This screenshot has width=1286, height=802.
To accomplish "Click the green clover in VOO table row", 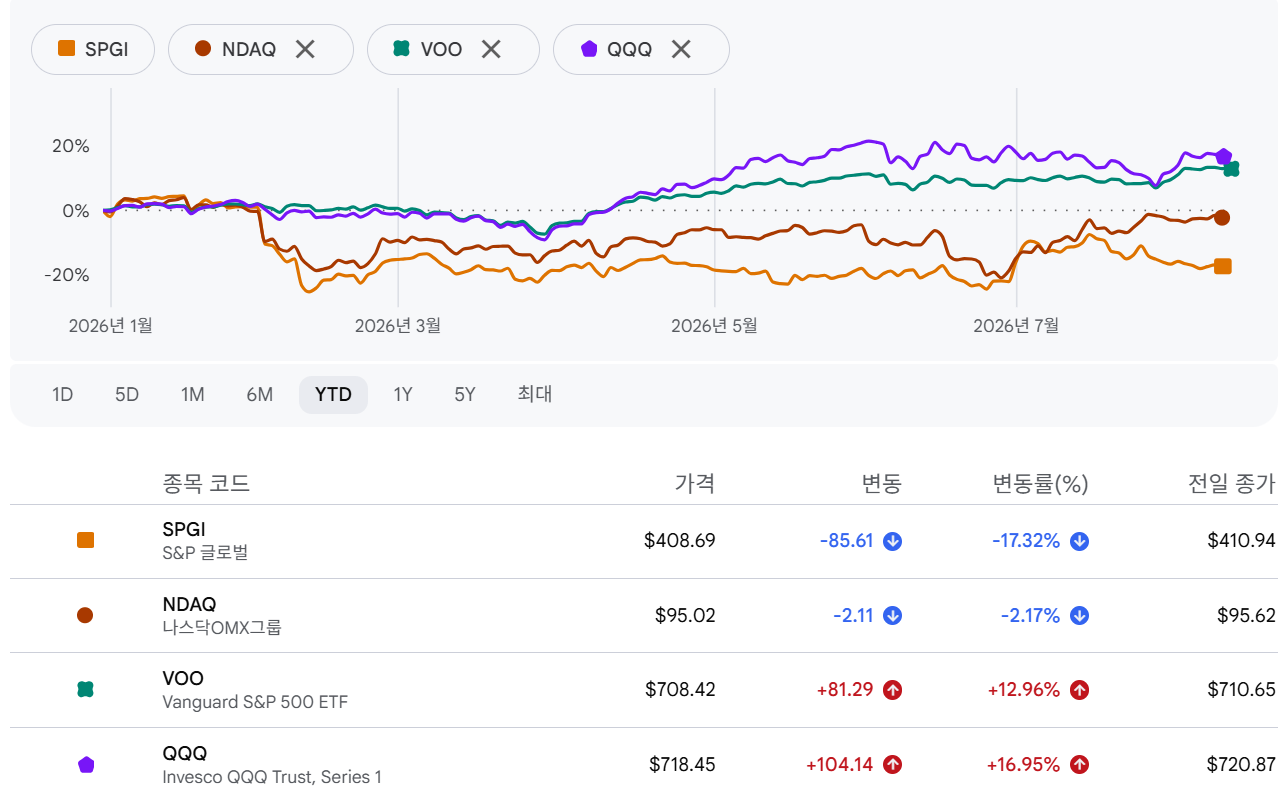I will tap(85, 690).
